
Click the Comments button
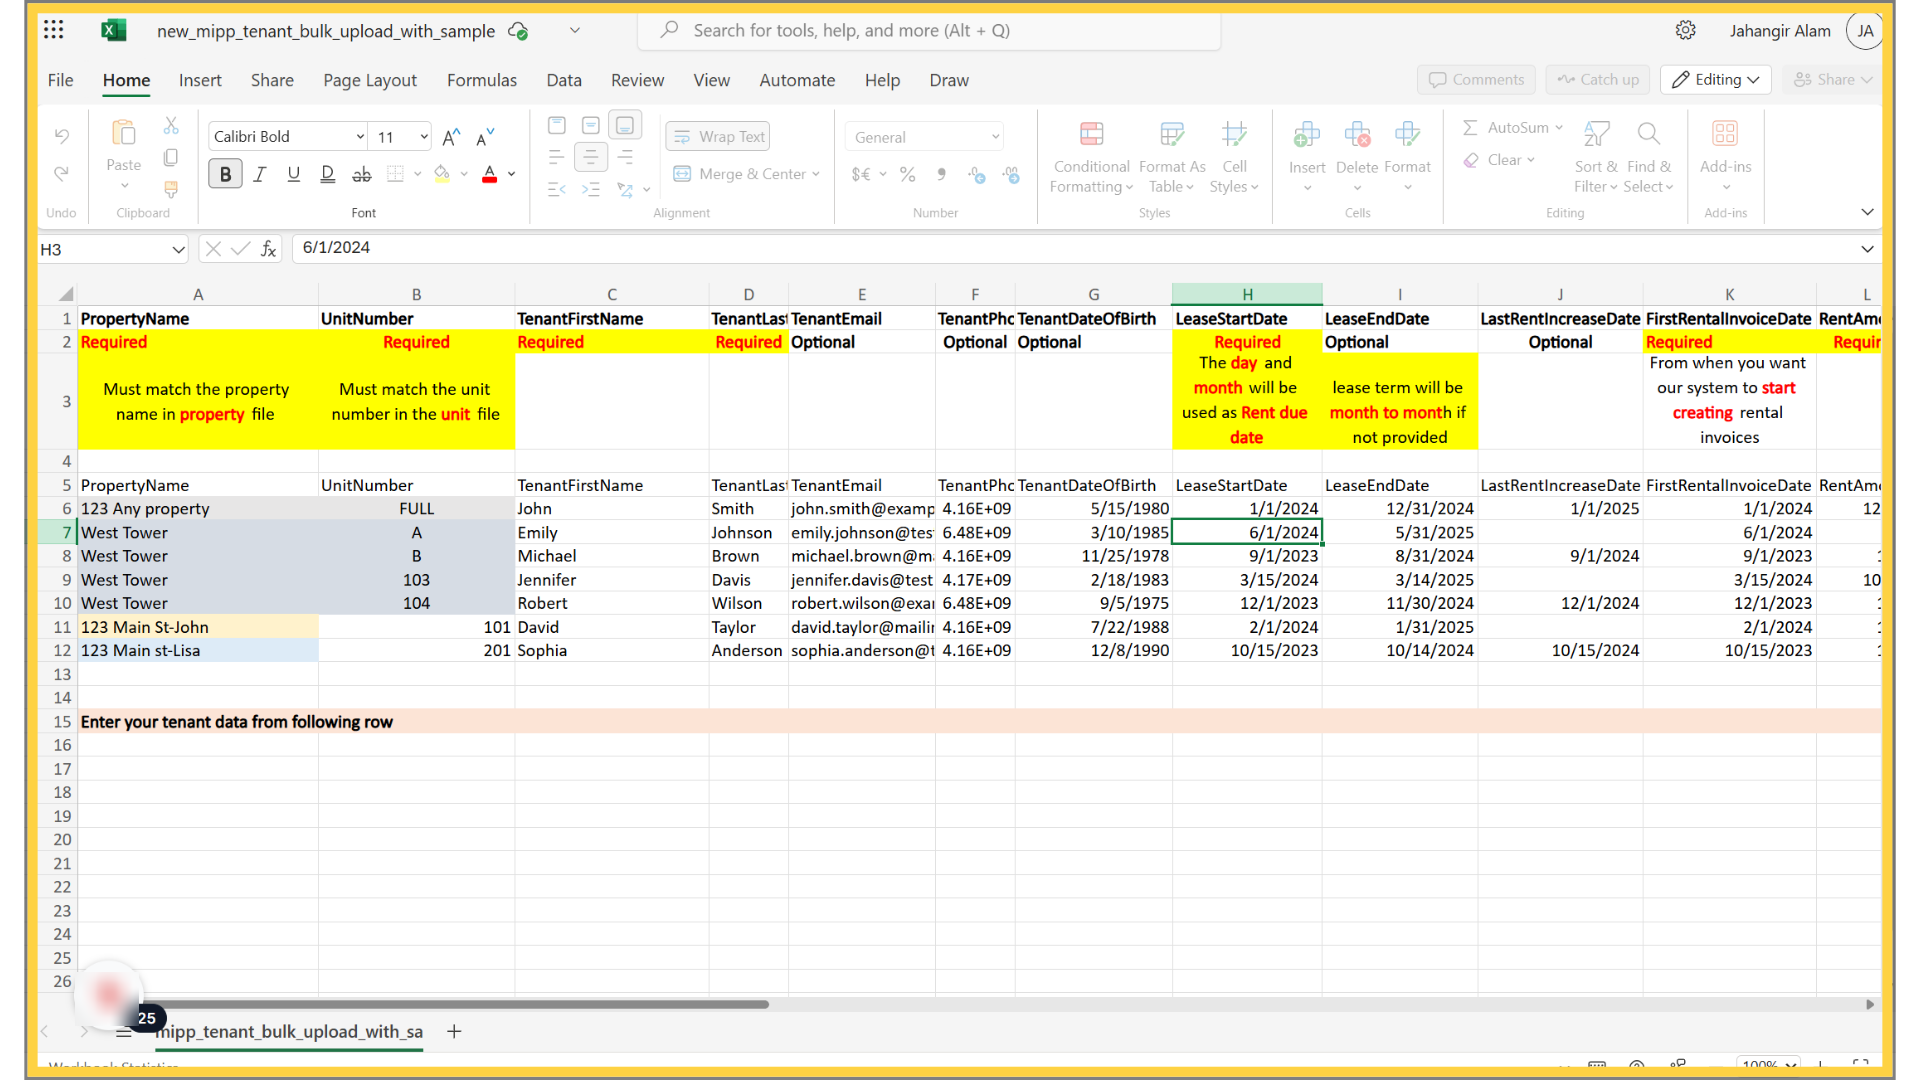[x=1476, y=80]
